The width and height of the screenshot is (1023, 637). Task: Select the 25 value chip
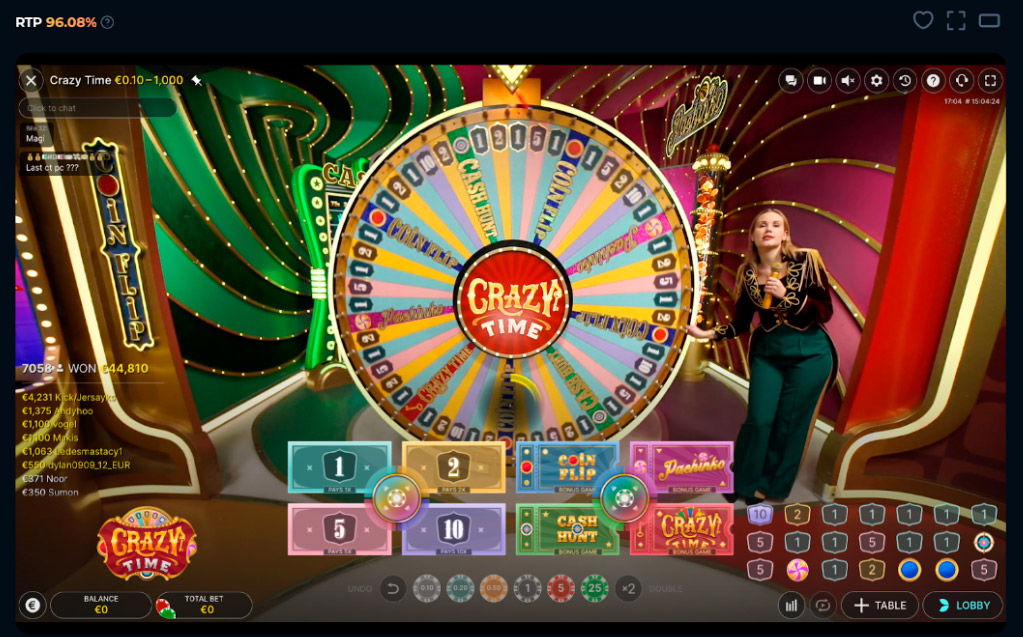pos(595,589)
